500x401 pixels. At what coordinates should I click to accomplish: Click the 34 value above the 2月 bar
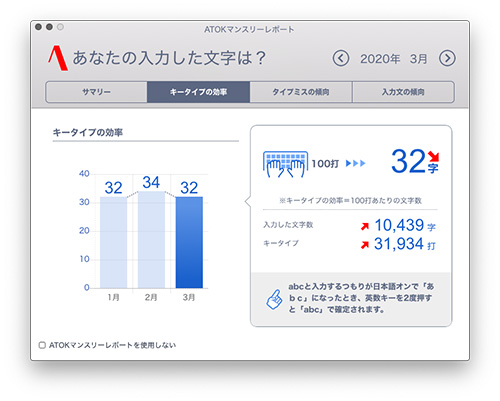point(151,183)
